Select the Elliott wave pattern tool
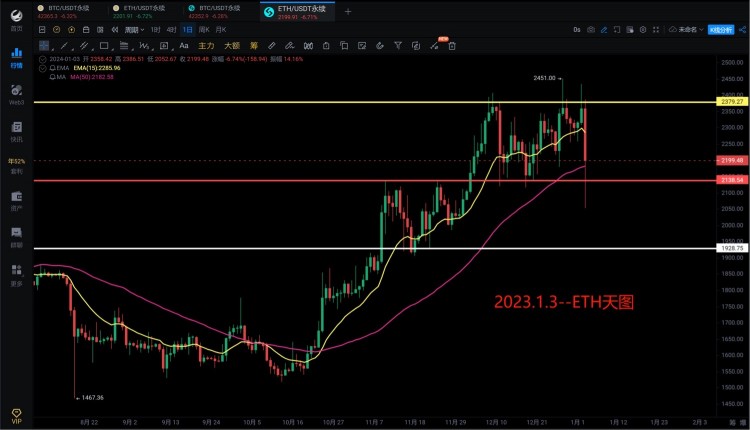 pyautogui.click(x=144, y=46)
